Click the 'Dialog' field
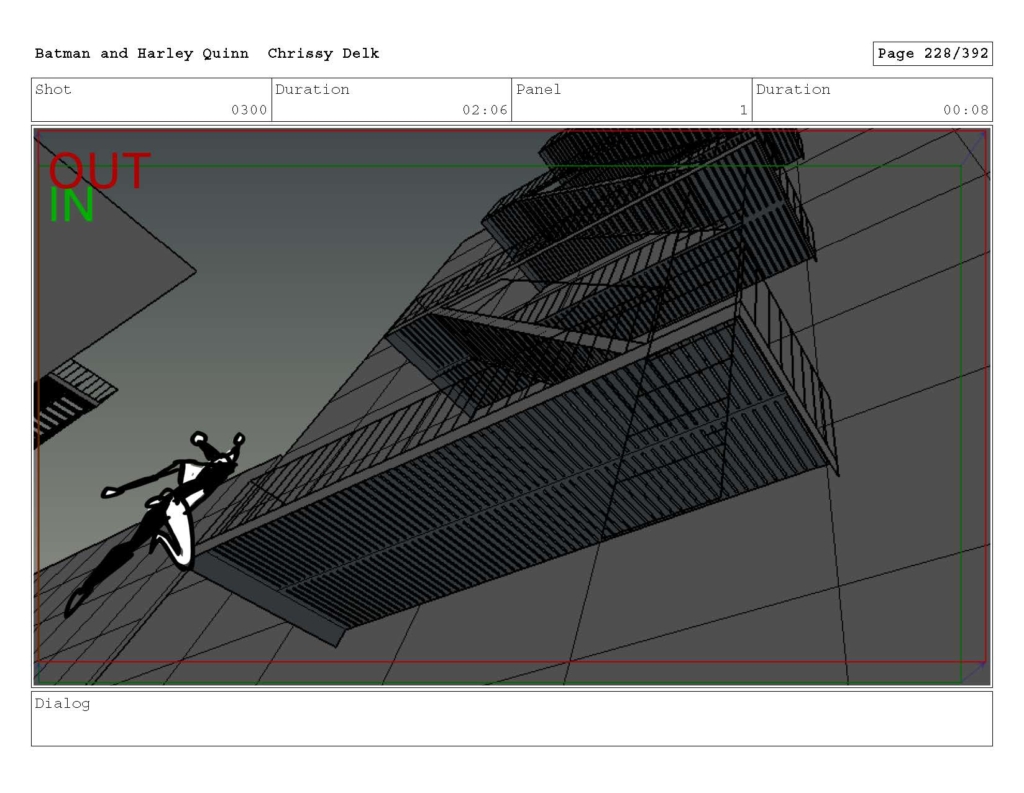Viewport: 1024px width, 793px height. [x=512, y=719]
